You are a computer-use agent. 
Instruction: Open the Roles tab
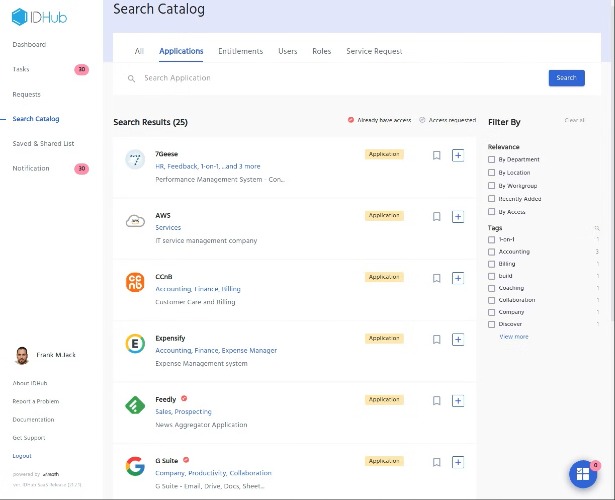coord(322,51)
